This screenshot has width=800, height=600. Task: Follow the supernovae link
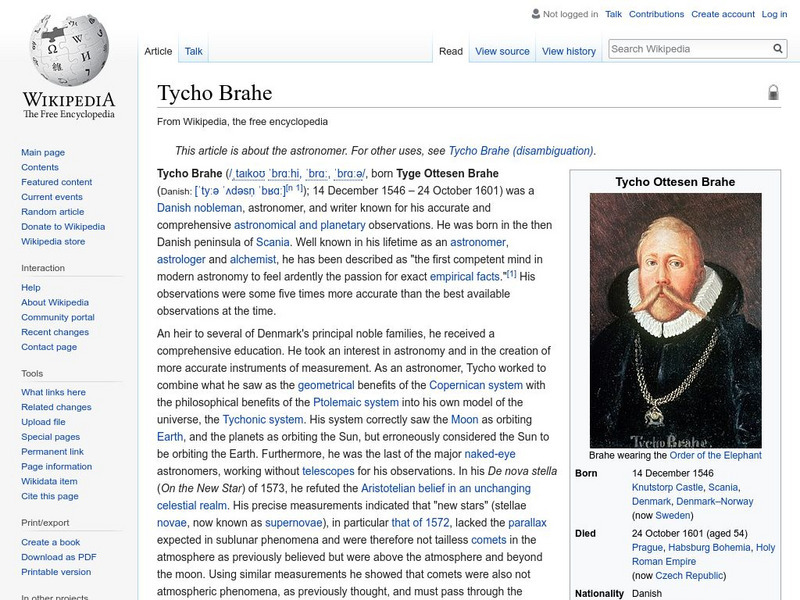pyautogui.click(x=293, y=522)
